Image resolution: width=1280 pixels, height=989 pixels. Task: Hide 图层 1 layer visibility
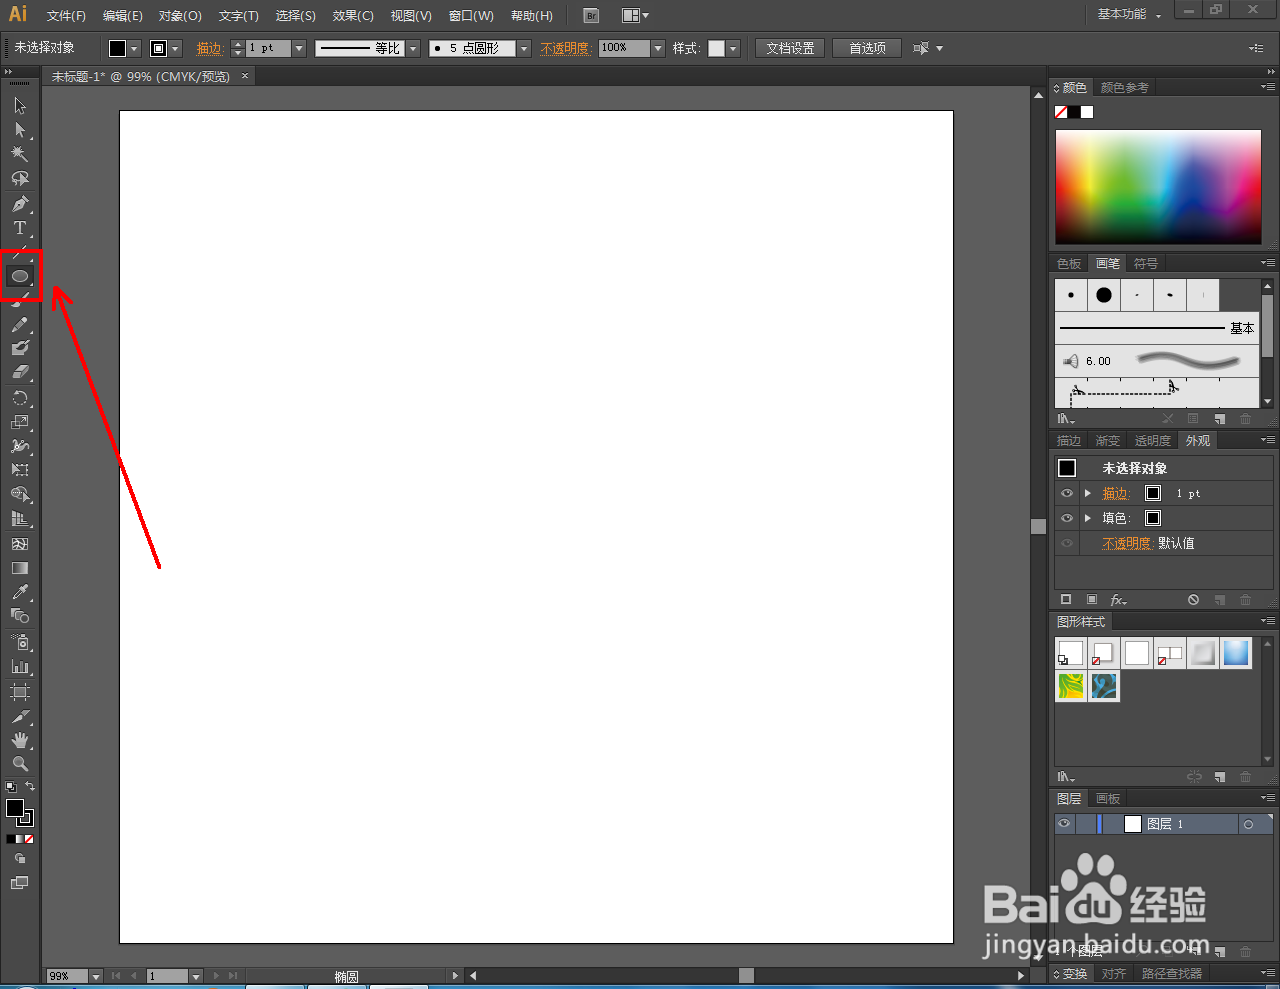[x=1064, y=824]
